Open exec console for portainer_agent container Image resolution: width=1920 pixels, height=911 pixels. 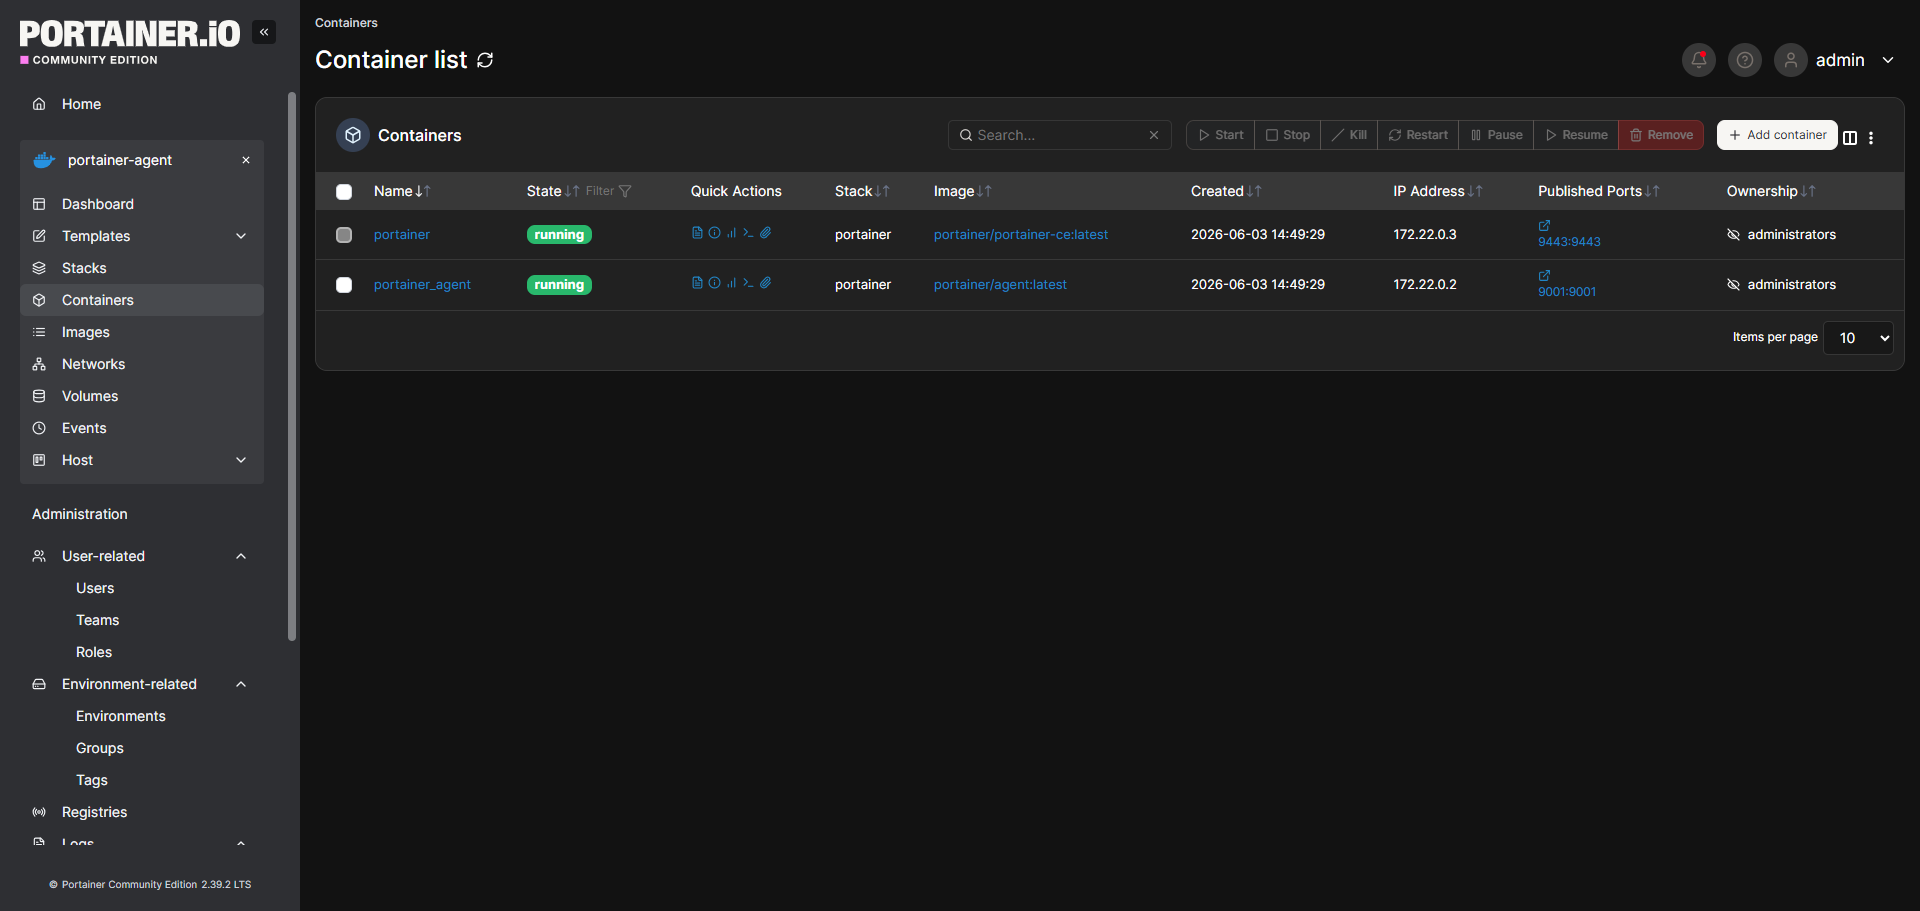(x=748, y=283)
